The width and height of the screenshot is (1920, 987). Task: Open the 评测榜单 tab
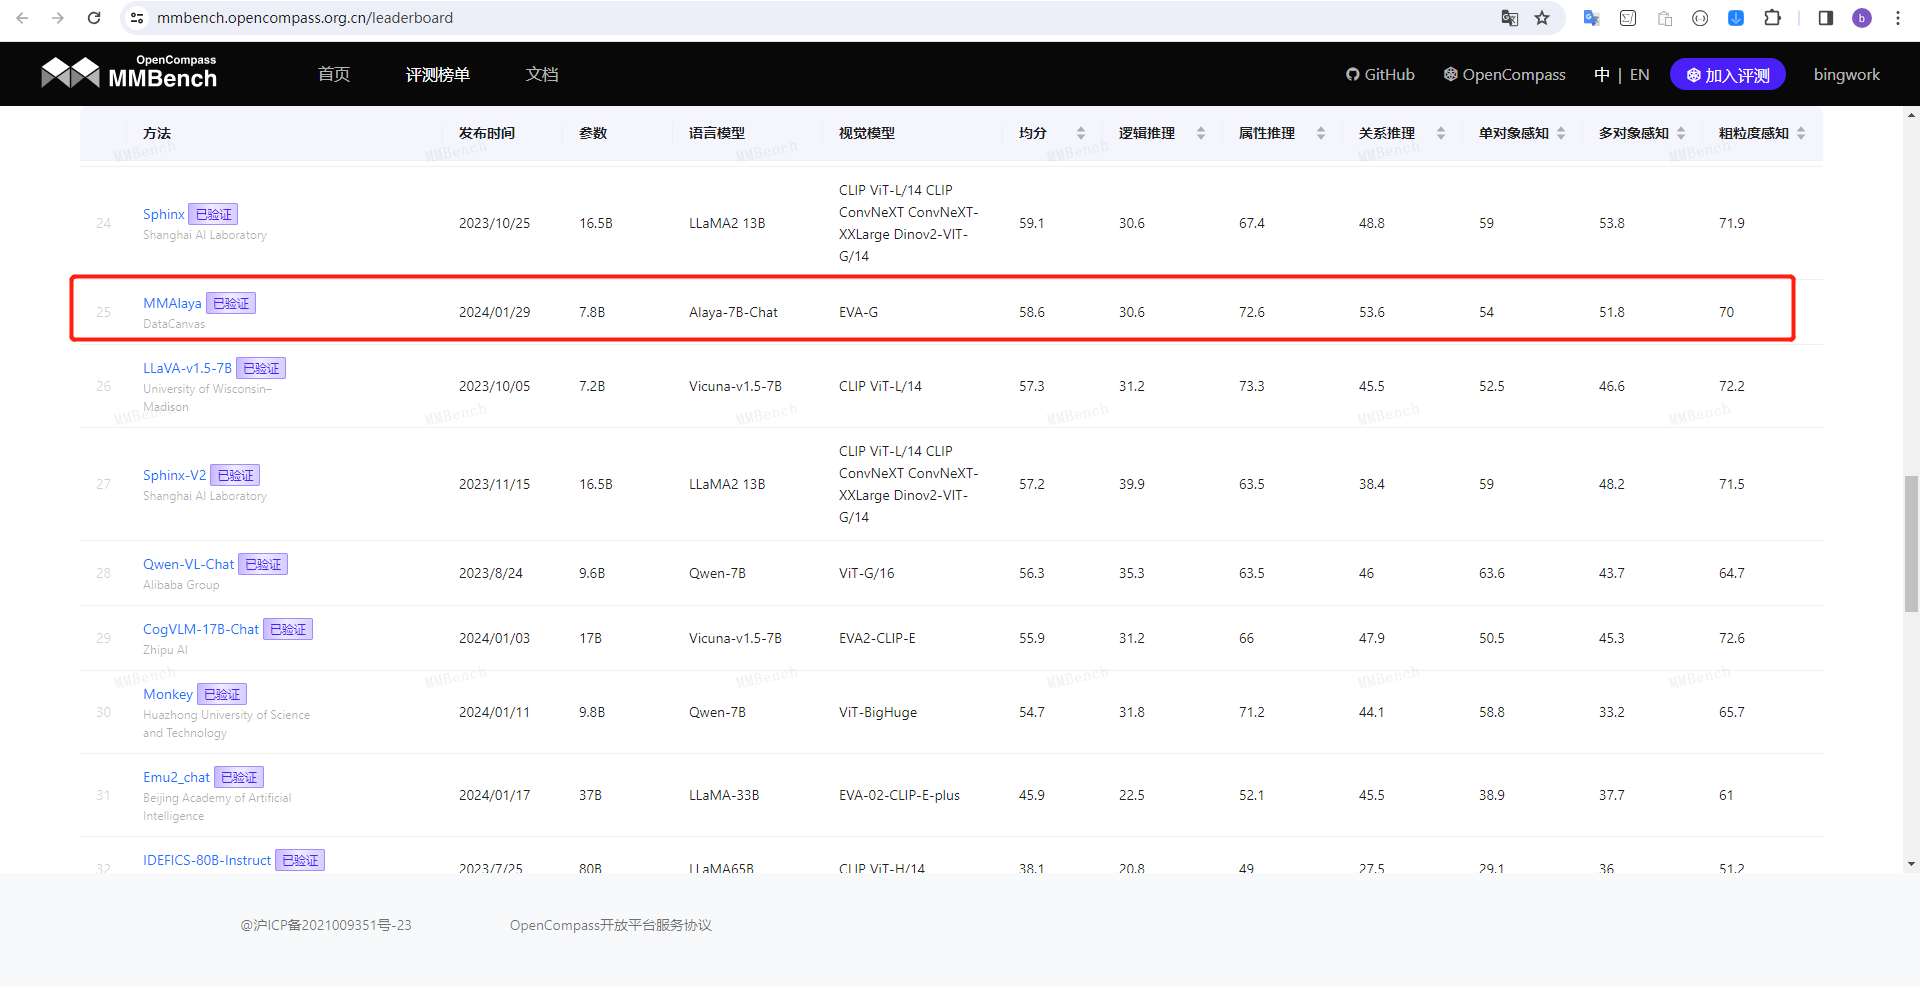coord(438,75)
